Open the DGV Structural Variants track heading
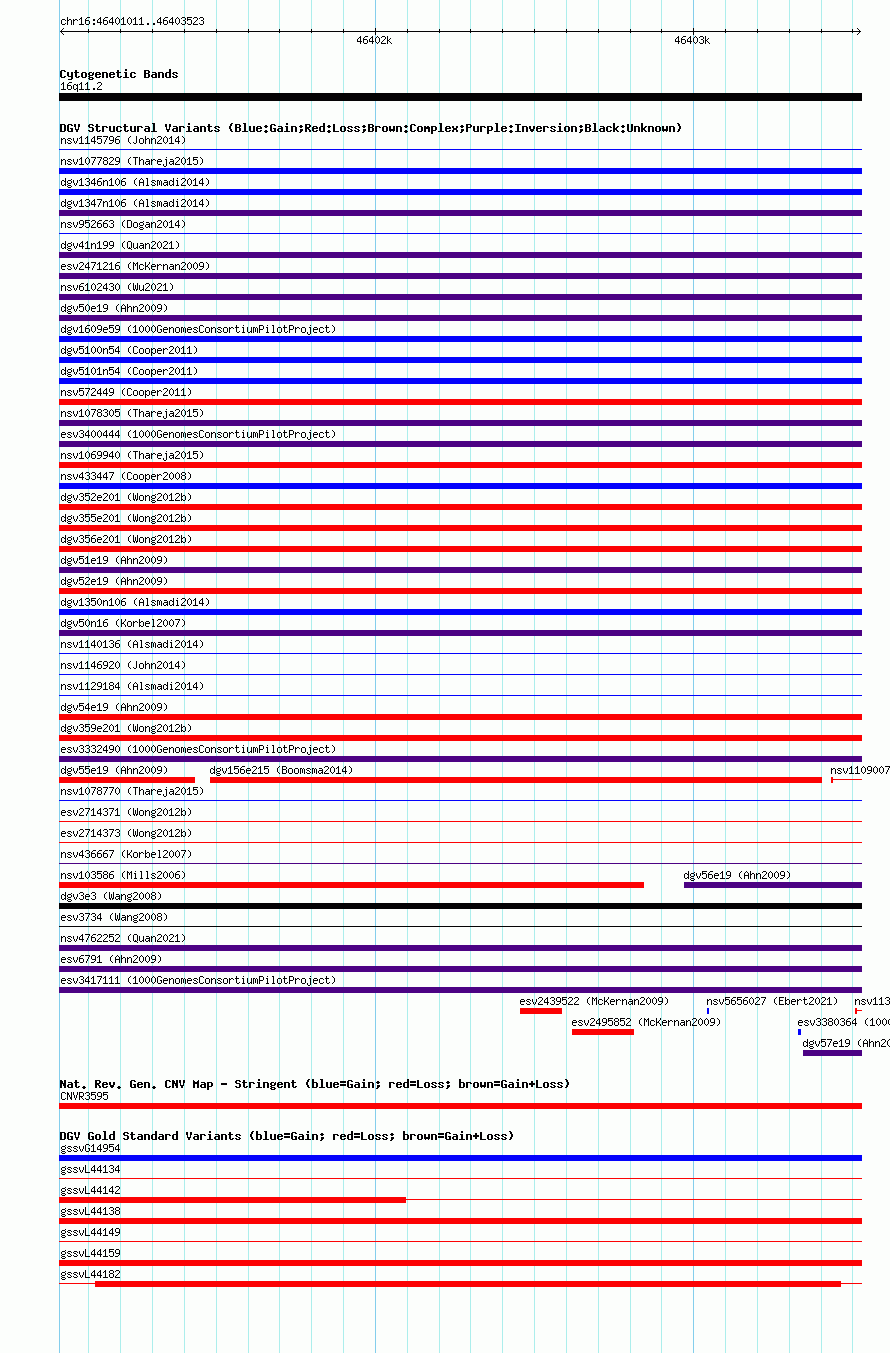The height and width of the screenshot is (1353, 890). [371, 128]
